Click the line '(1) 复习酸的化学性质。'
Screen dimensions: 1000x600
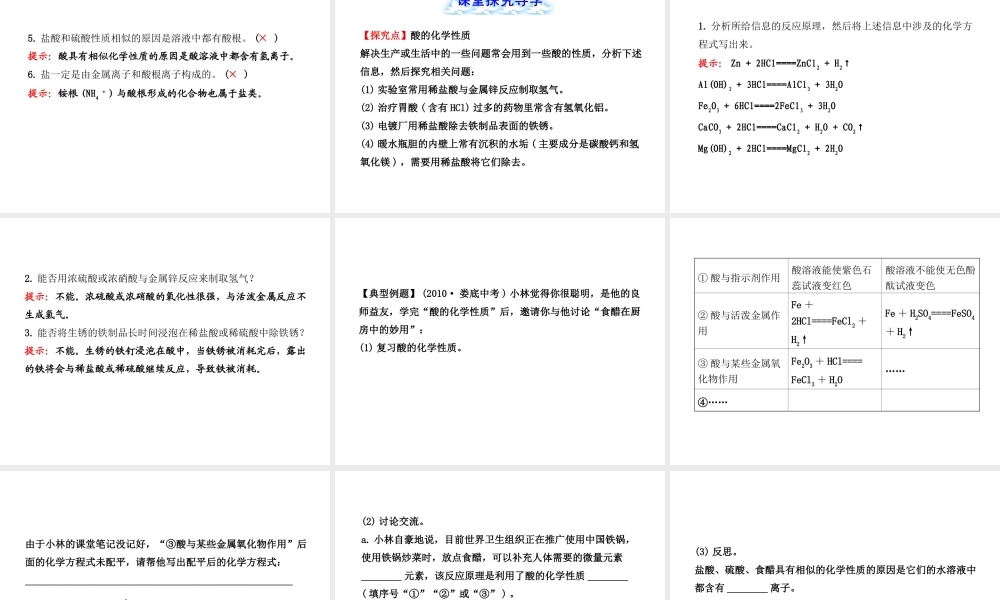coord(412,348)
